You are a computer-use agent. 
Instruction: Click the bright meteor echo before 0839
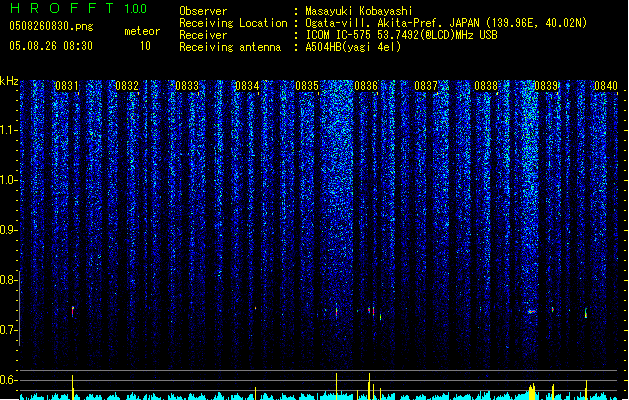tap(532, 311)
